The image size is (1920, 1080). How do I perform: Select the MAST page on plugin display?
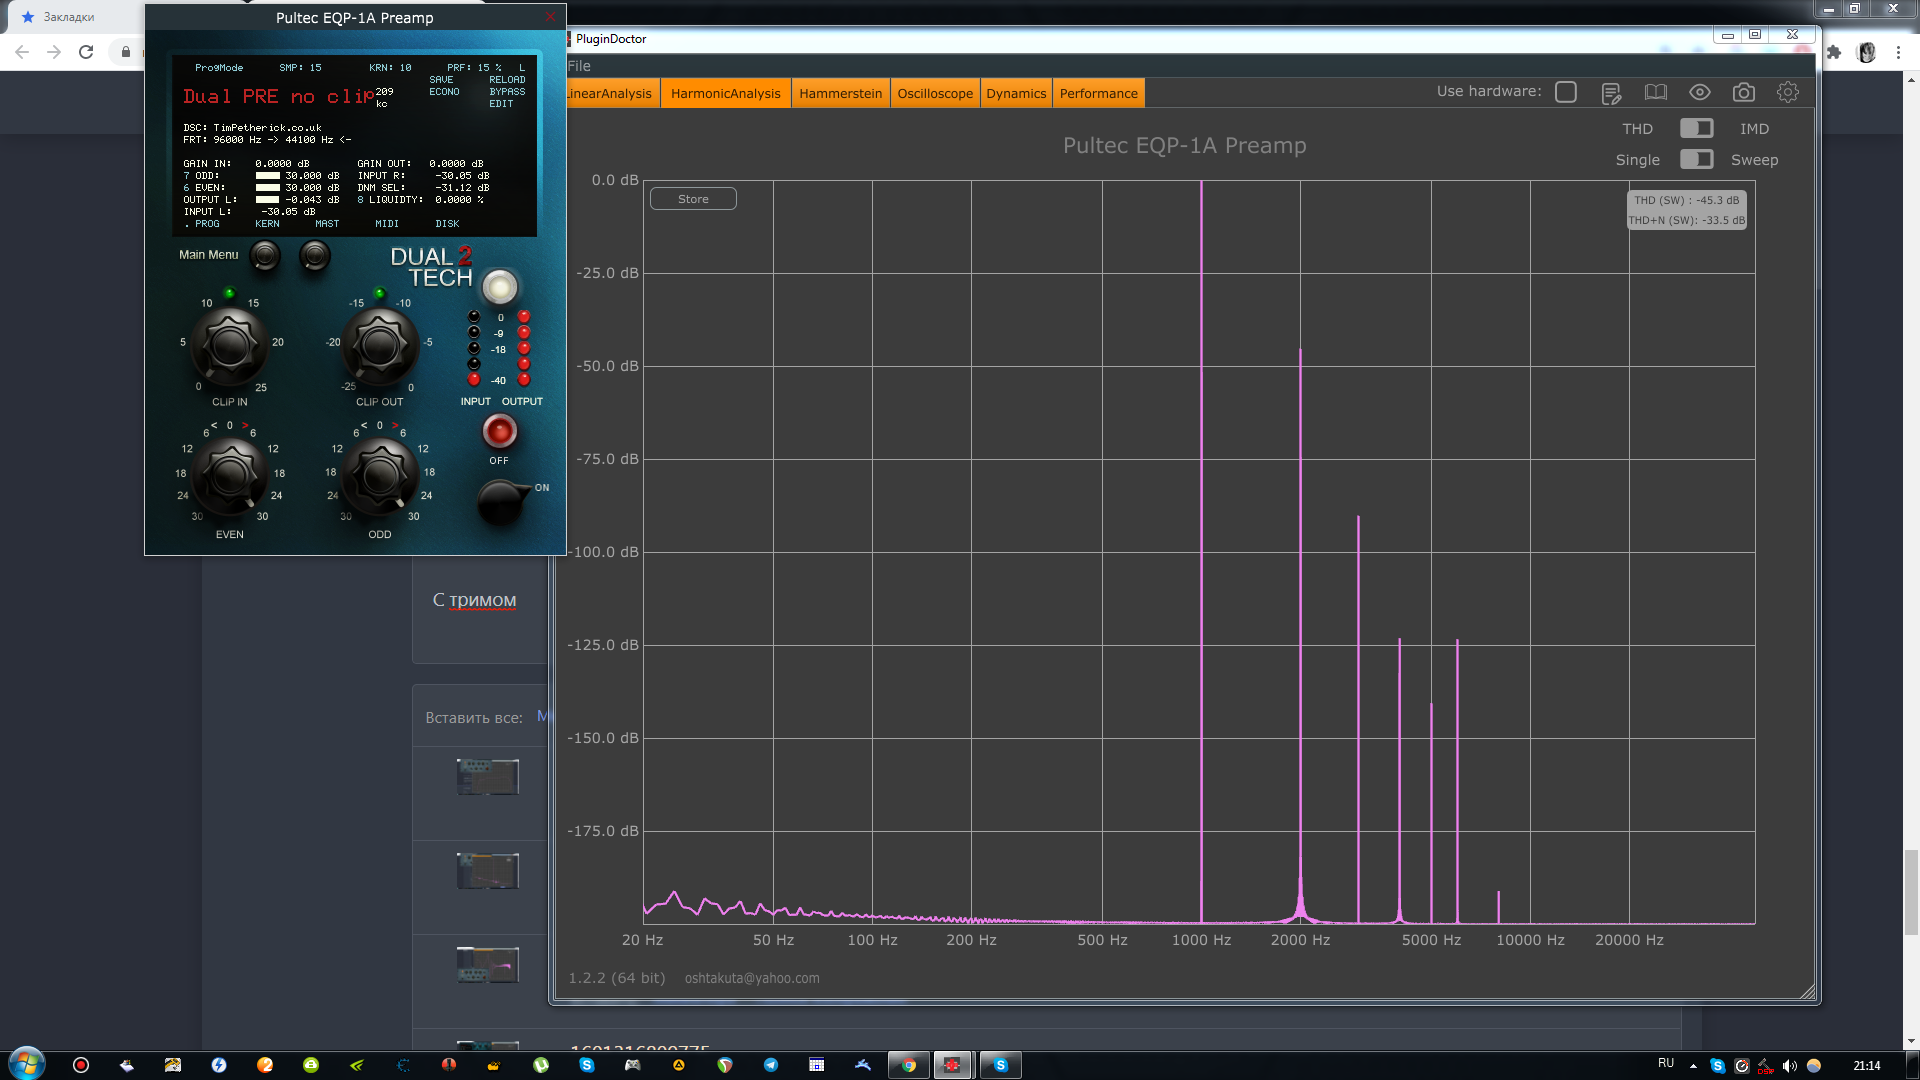point(327,224)
